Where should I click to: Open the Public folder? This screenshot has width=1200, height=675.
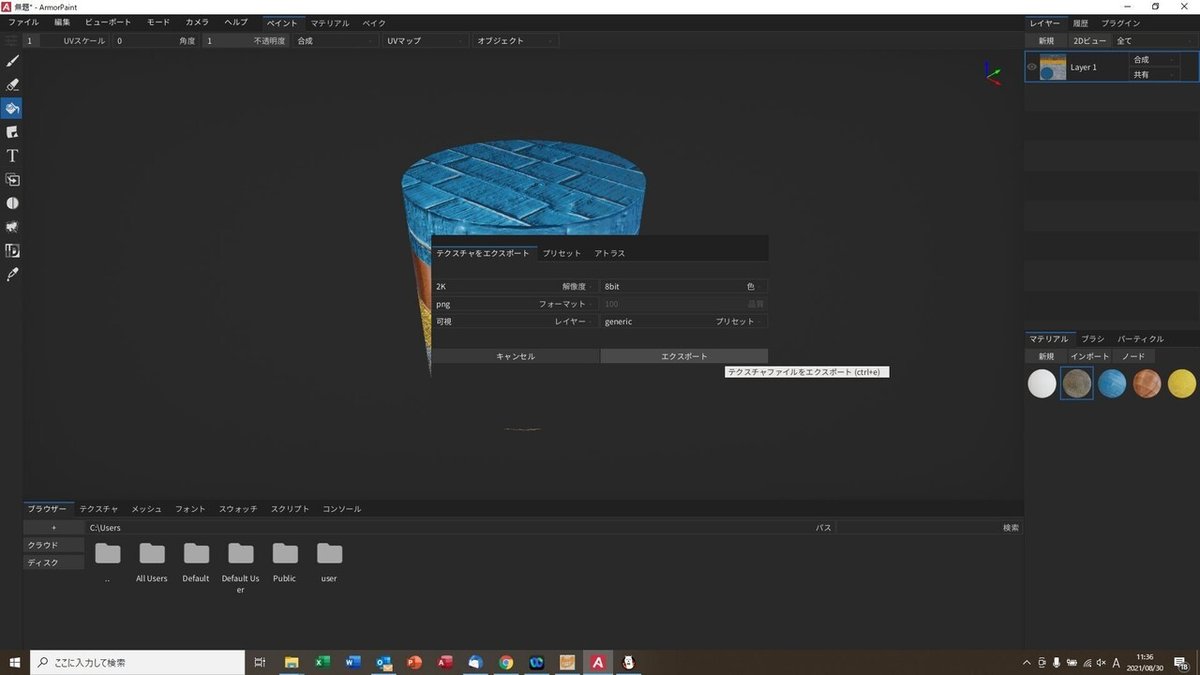(x=285, y=554)
